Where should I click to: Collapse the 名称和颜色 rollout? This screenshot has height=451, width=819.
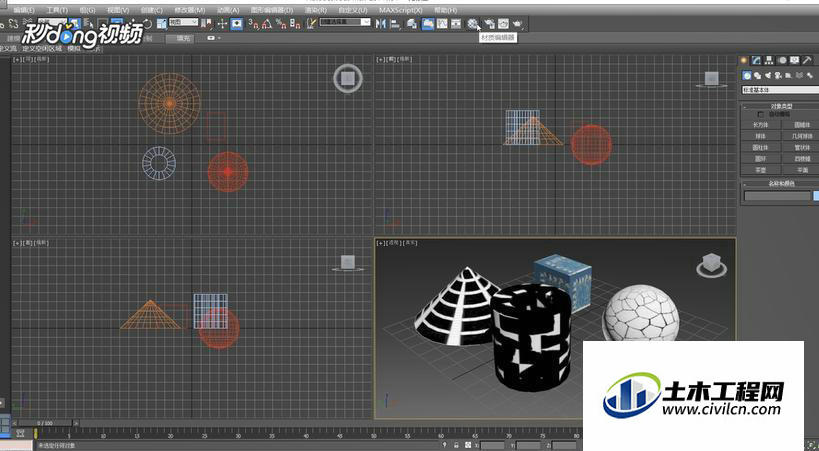(x=780, y=183)
